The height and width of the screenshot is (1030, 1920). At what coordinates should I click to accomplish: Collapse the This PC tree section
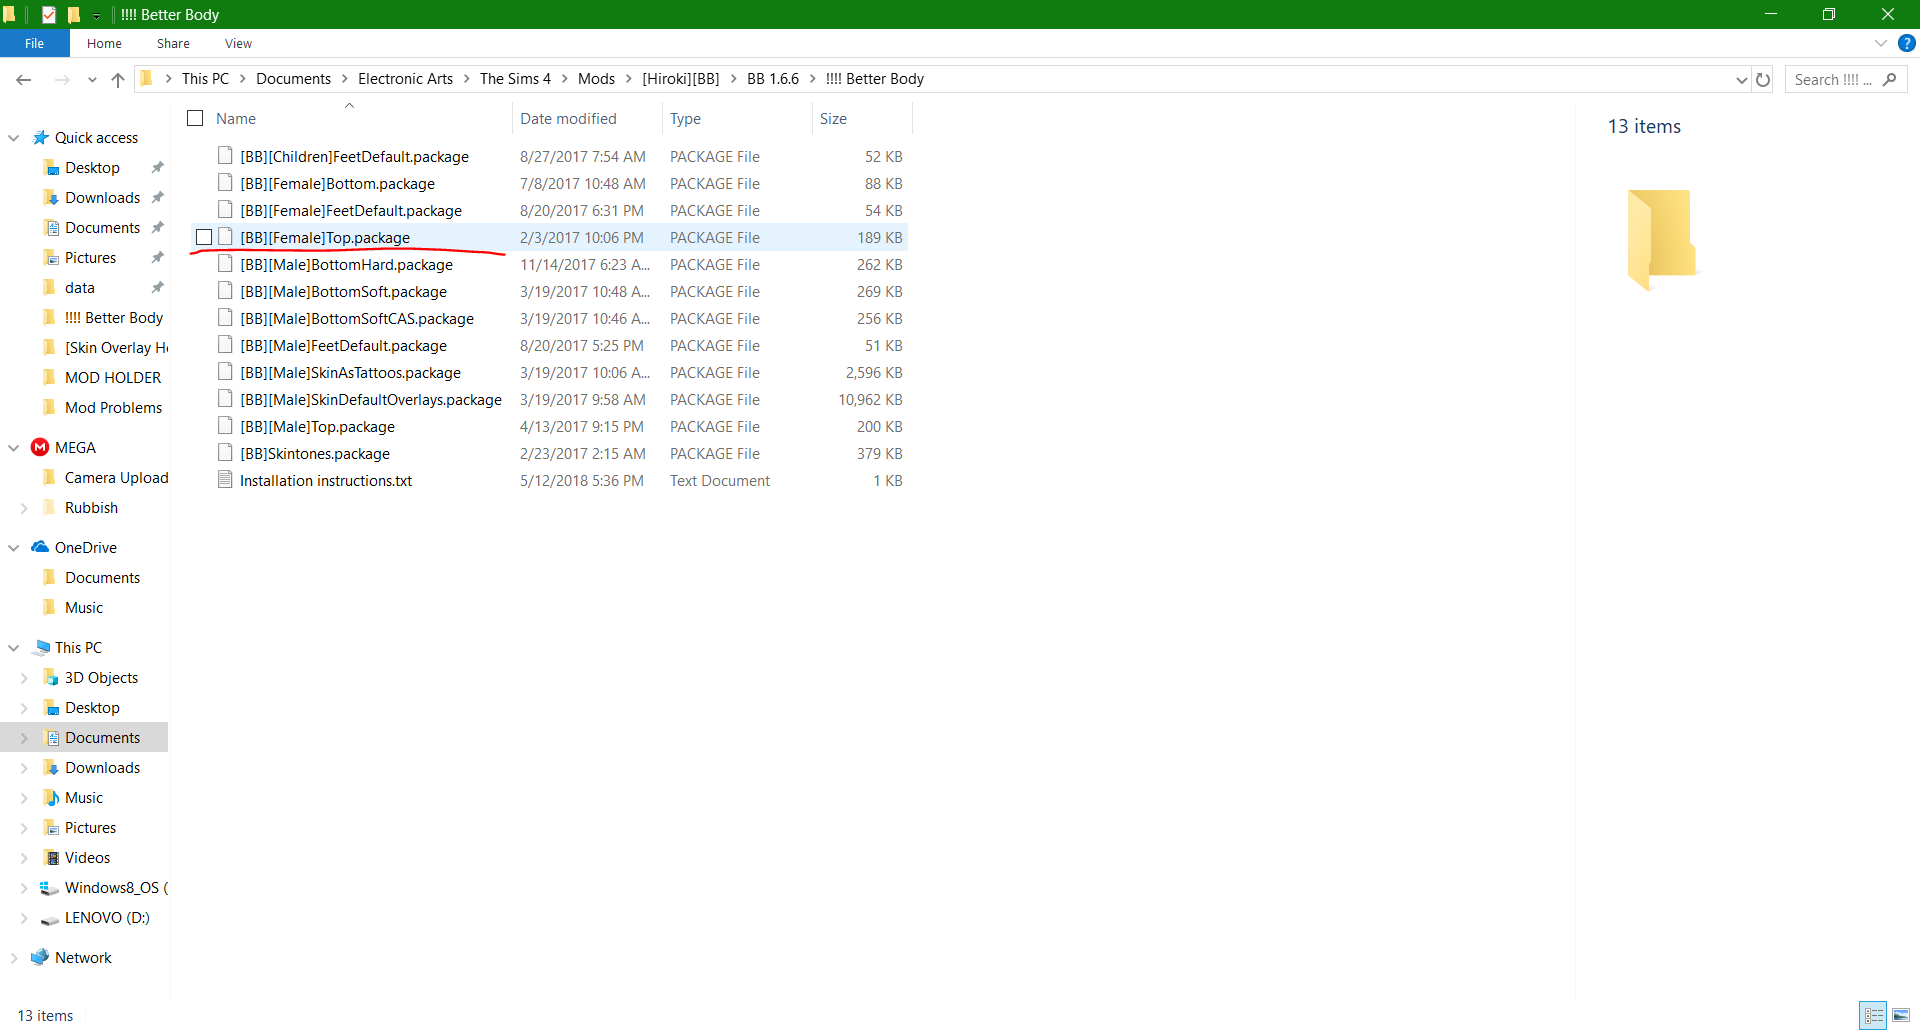(14, 648)
